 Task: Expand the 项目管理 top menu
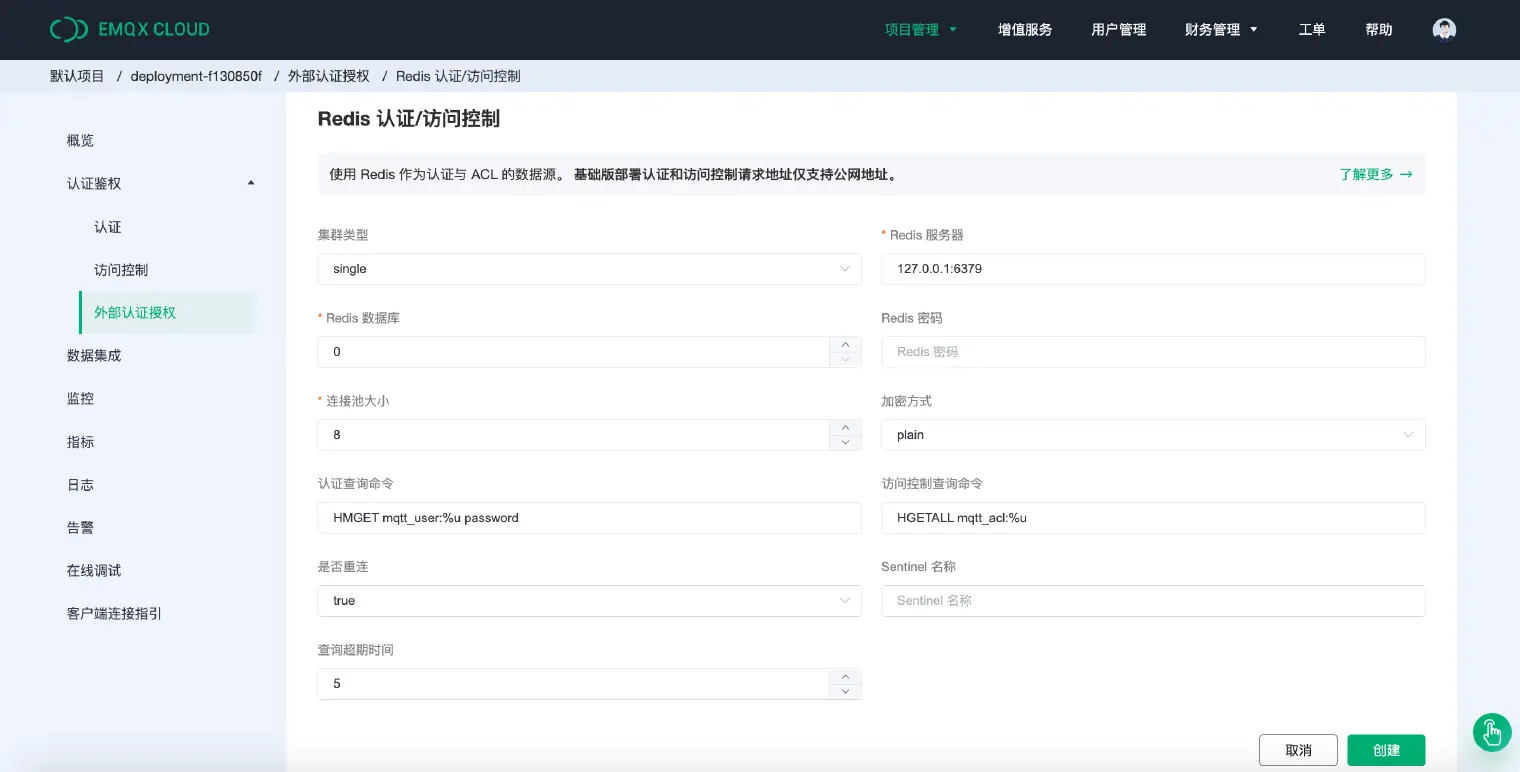click(x=921, y=30)
